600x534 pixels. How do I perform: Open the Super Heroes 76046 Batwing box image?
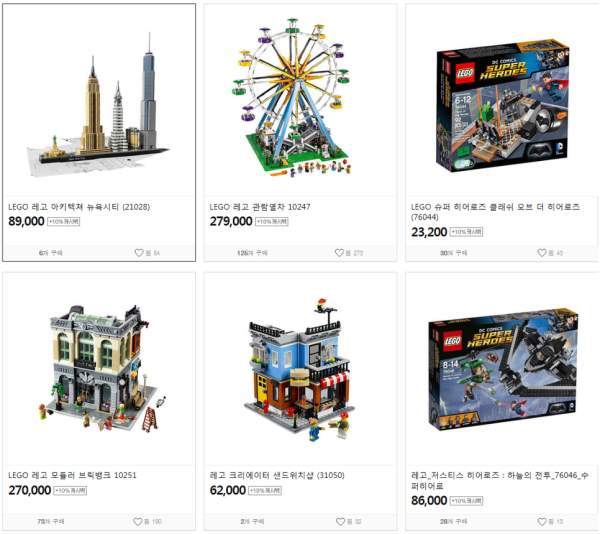point(503,370)
